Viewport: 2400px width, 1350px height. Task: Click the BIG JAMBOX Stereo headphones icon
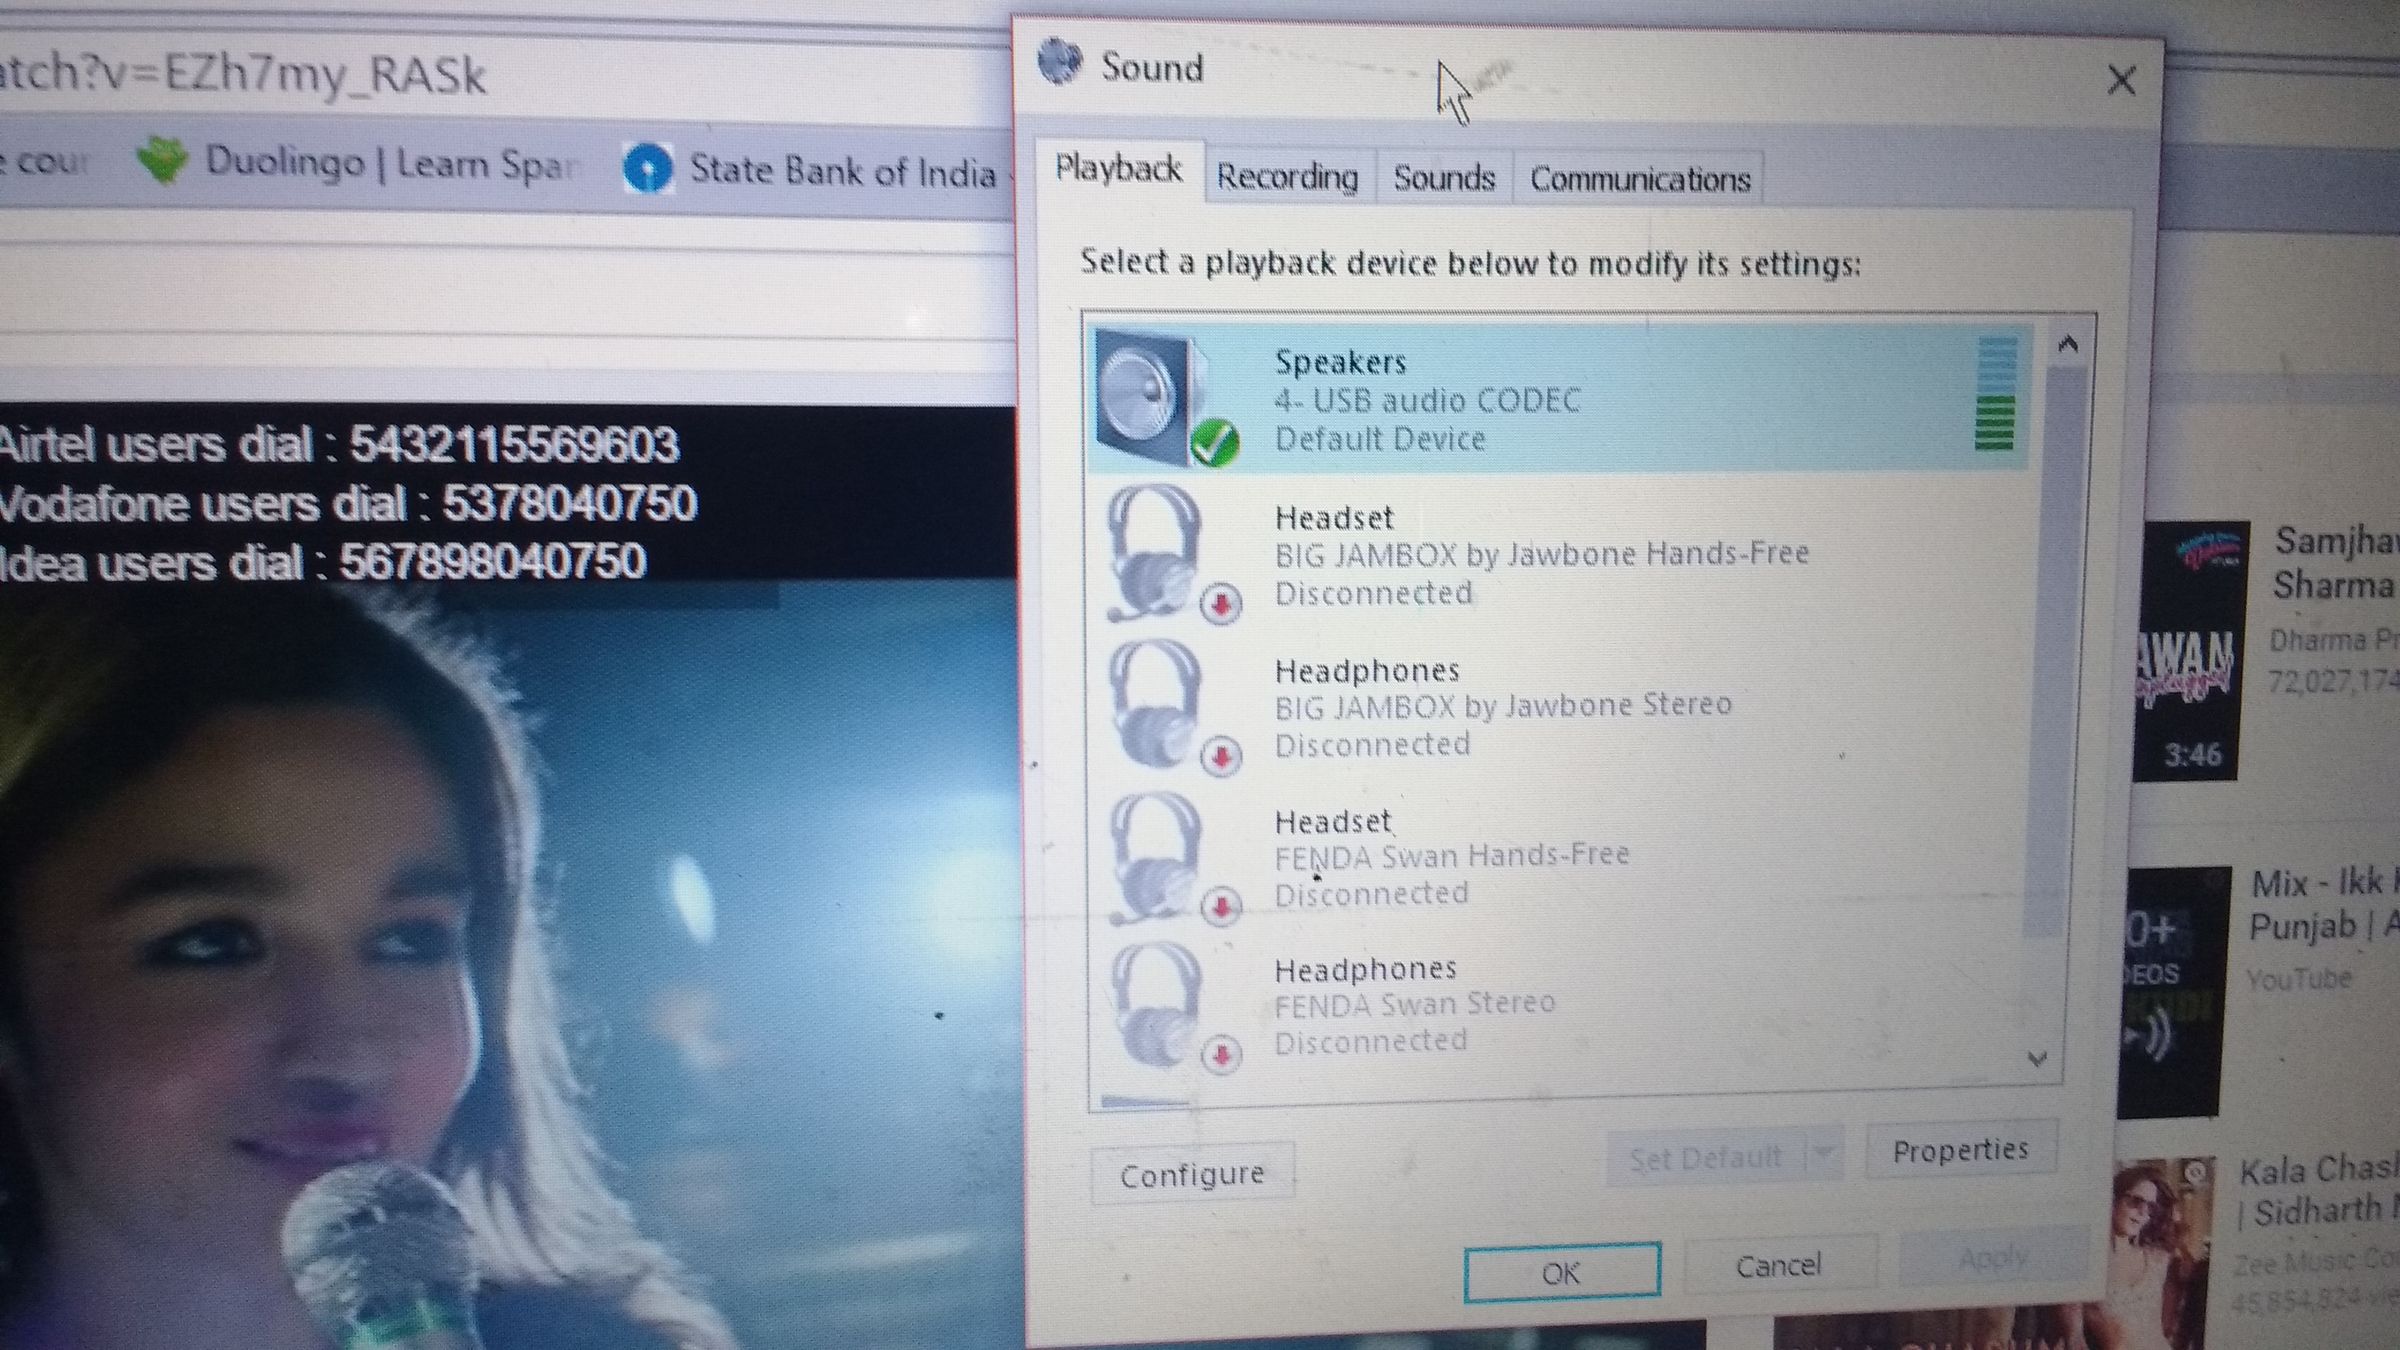[x=1156, y=704]
